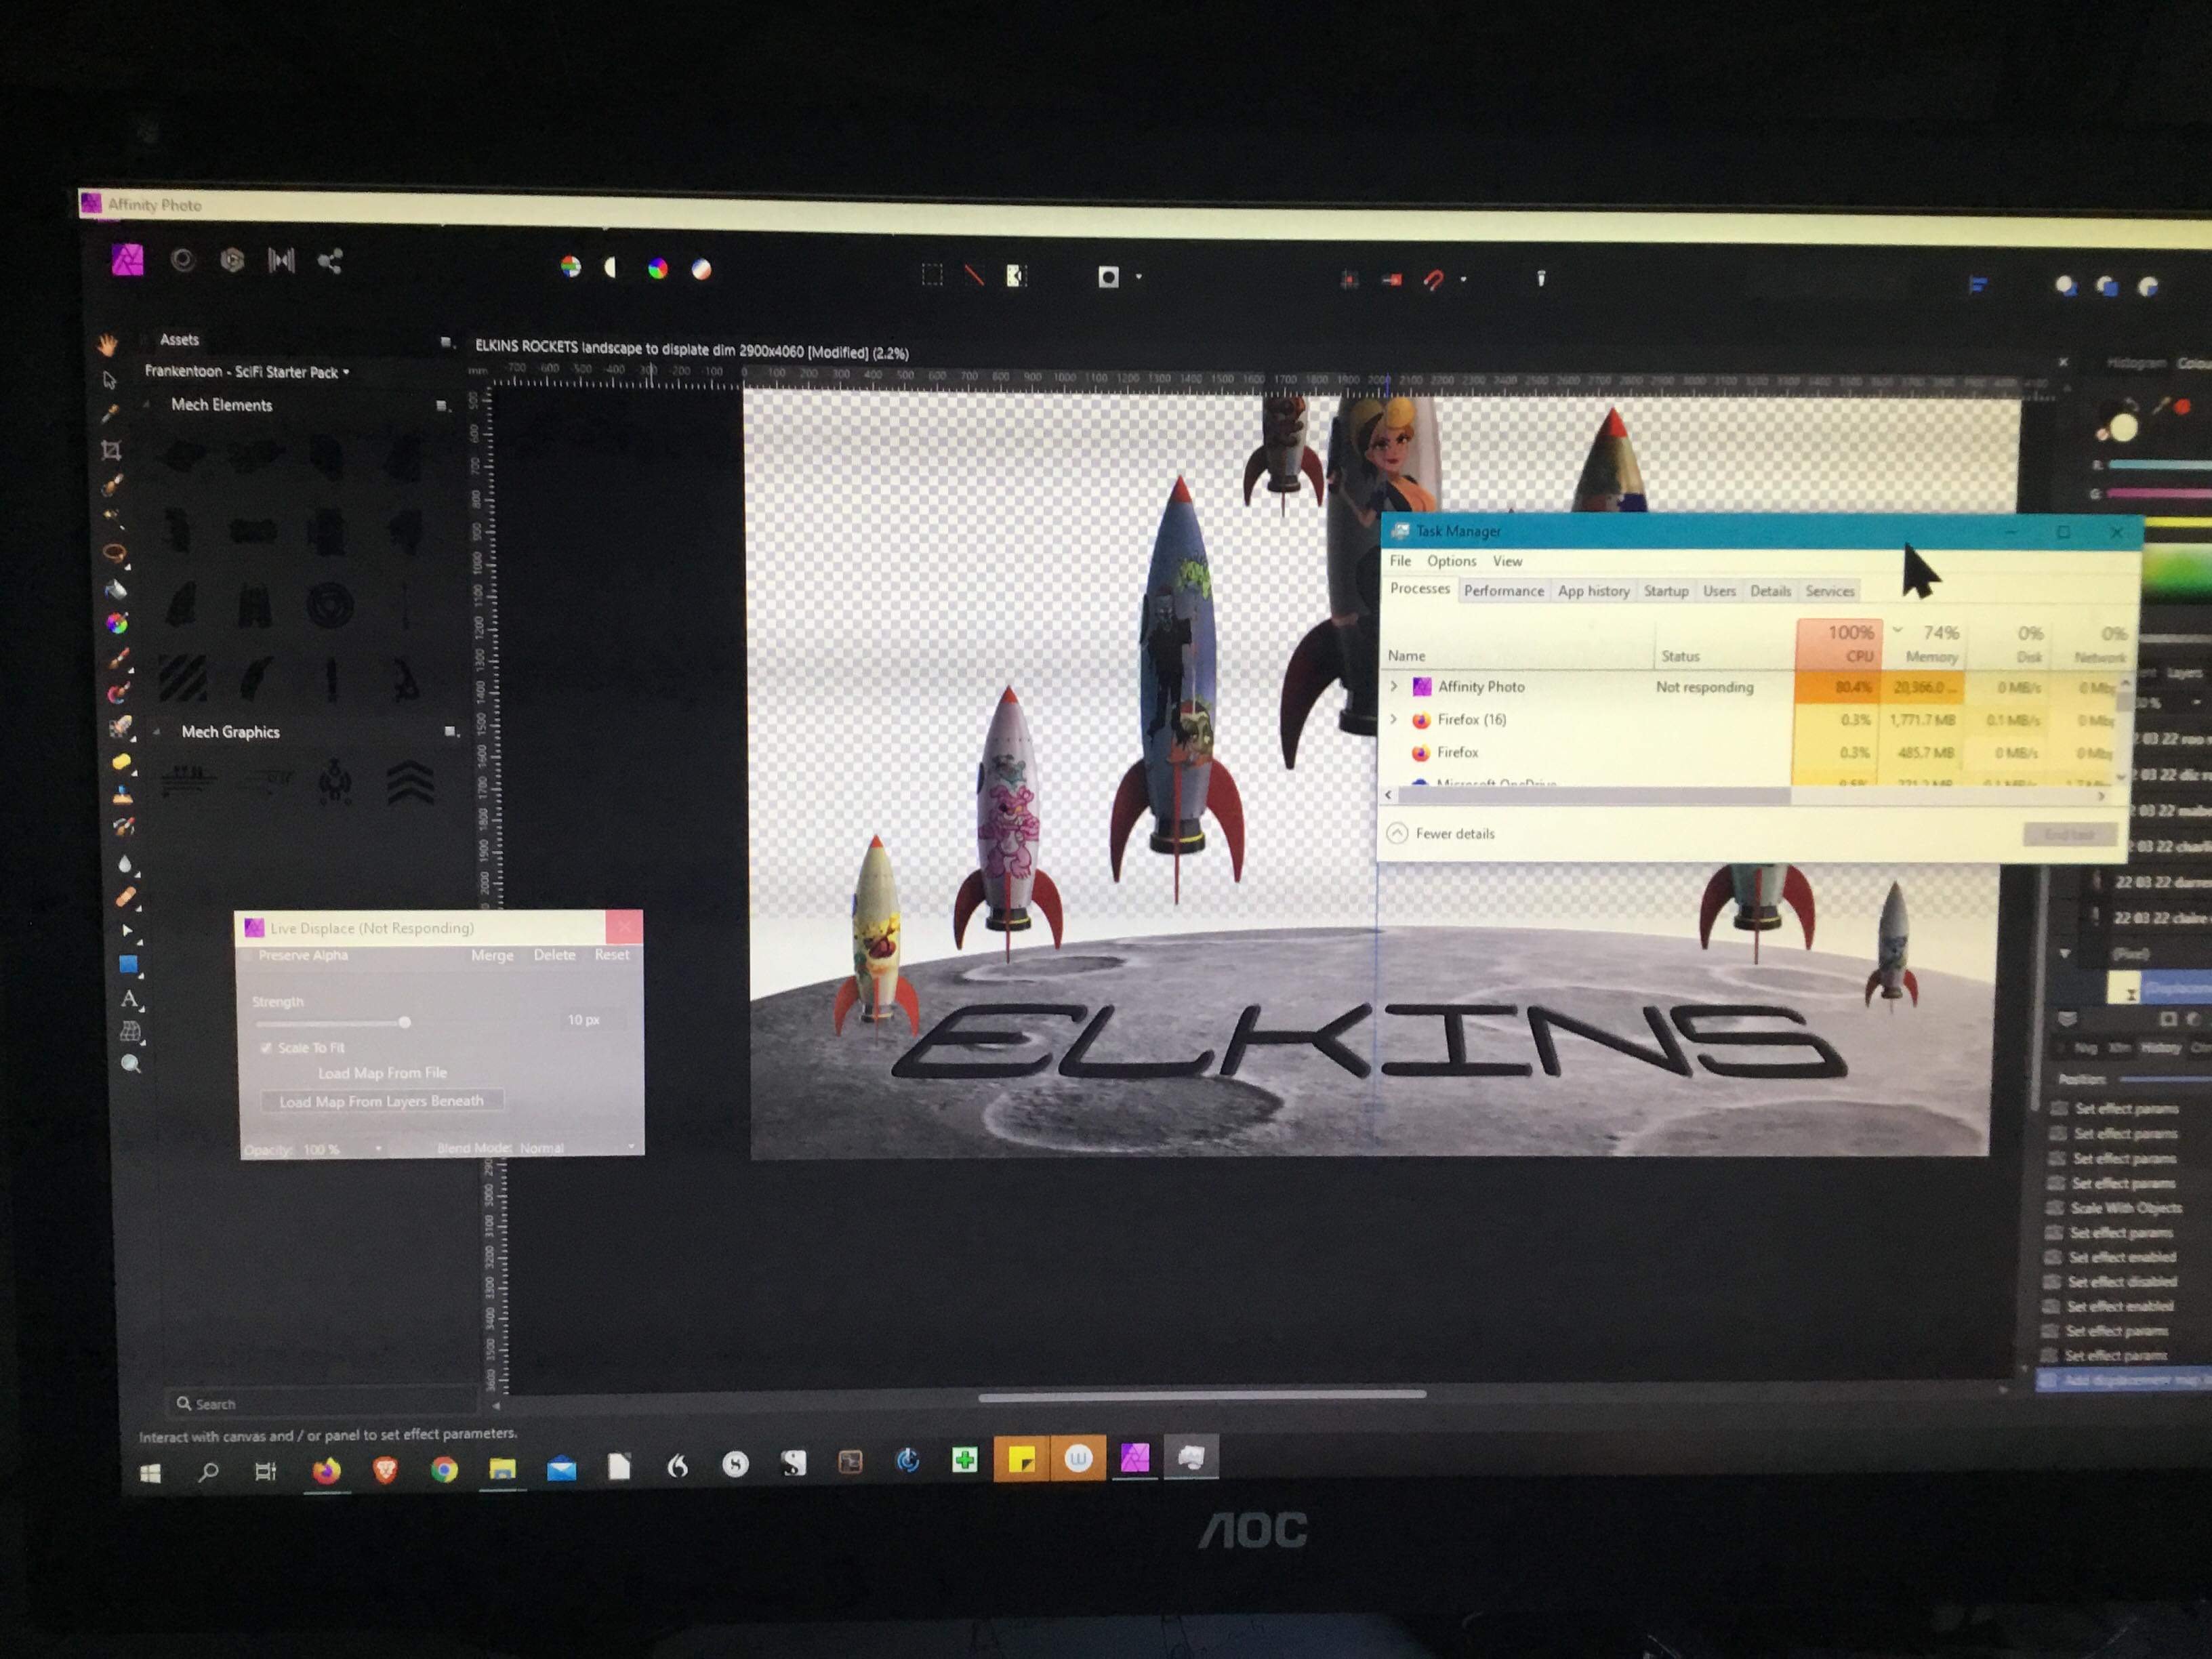Screen dimensions: 2212x1659
Task: Select the Selection Brush tool
Action: coord(113,485)
